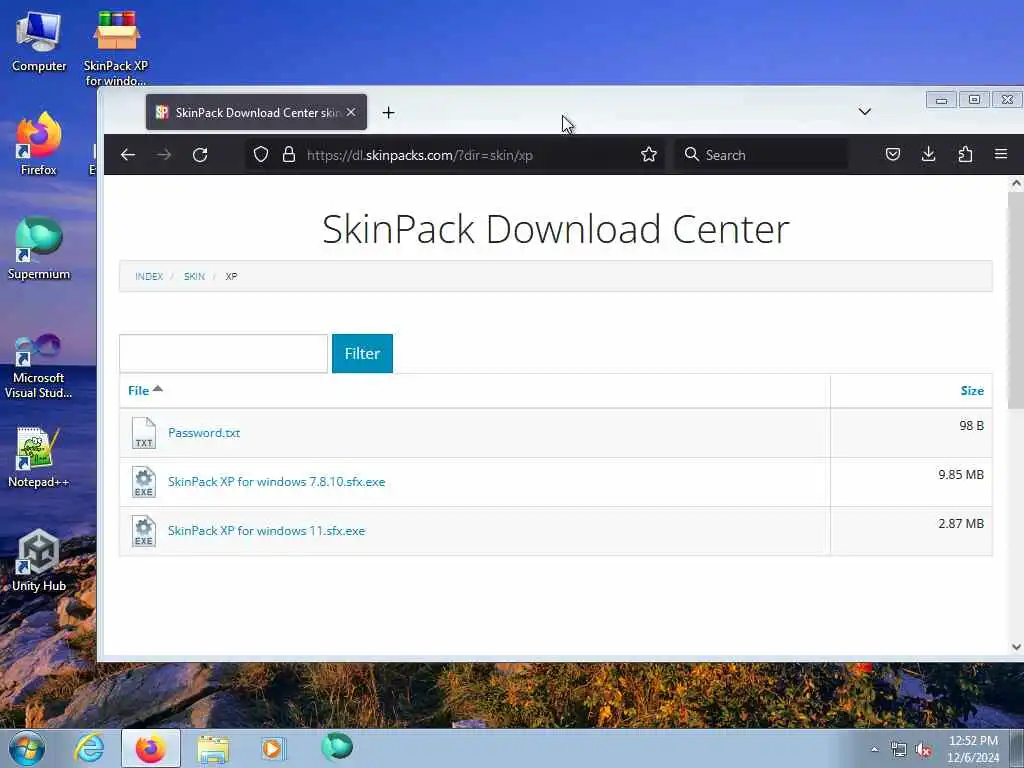The width and height of the screenshot is (1024, 768).
Task: Click the muted volume tray icon
Action: click(x=923, y=750)
